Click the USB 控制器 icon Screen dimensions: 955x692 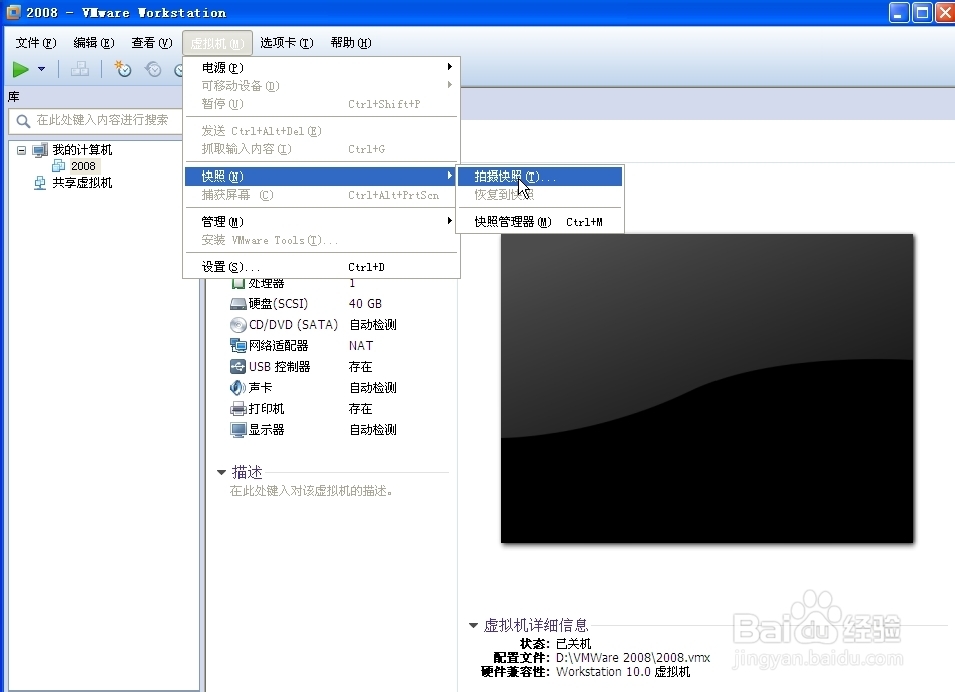pos(238,367)
